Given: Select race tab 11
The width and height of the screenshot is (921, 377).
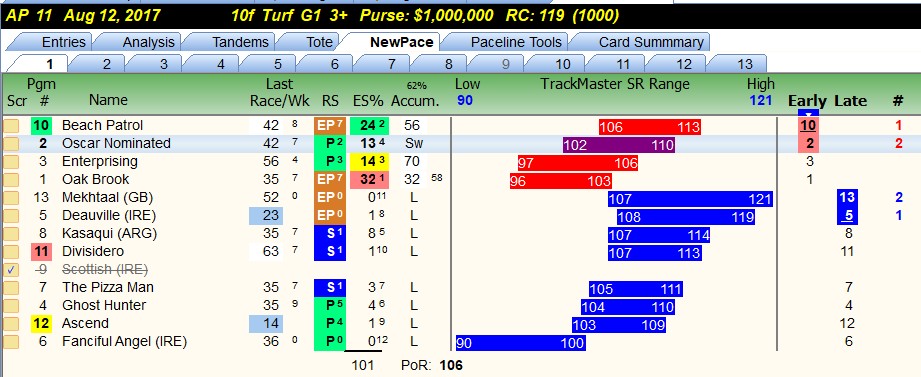Looking at the screenshot, I should coord(623,64).
